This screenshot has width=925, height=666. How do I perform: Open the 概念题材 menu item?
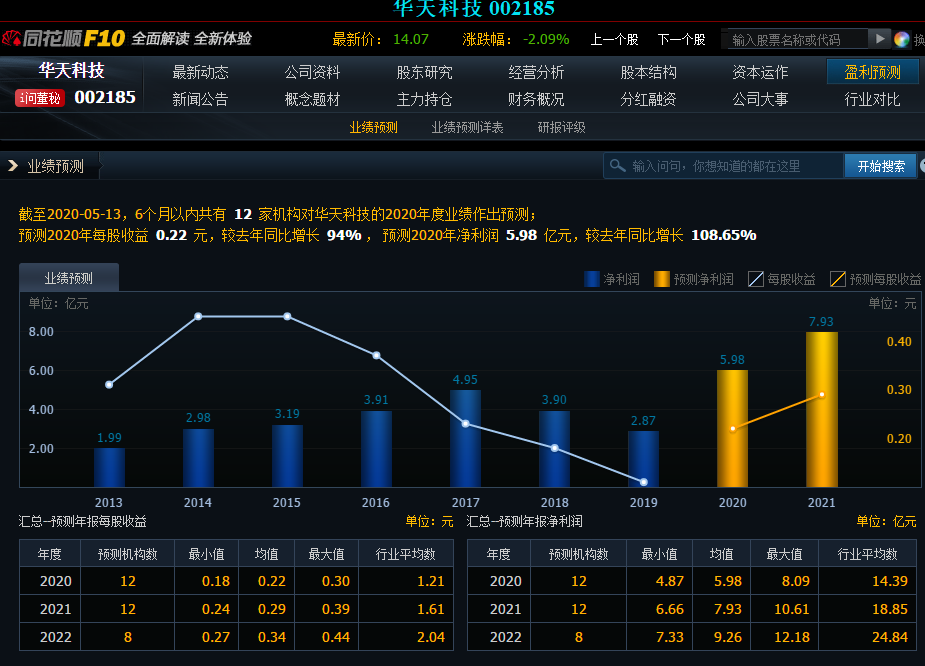pyautogui.click(x=312, y=99)
